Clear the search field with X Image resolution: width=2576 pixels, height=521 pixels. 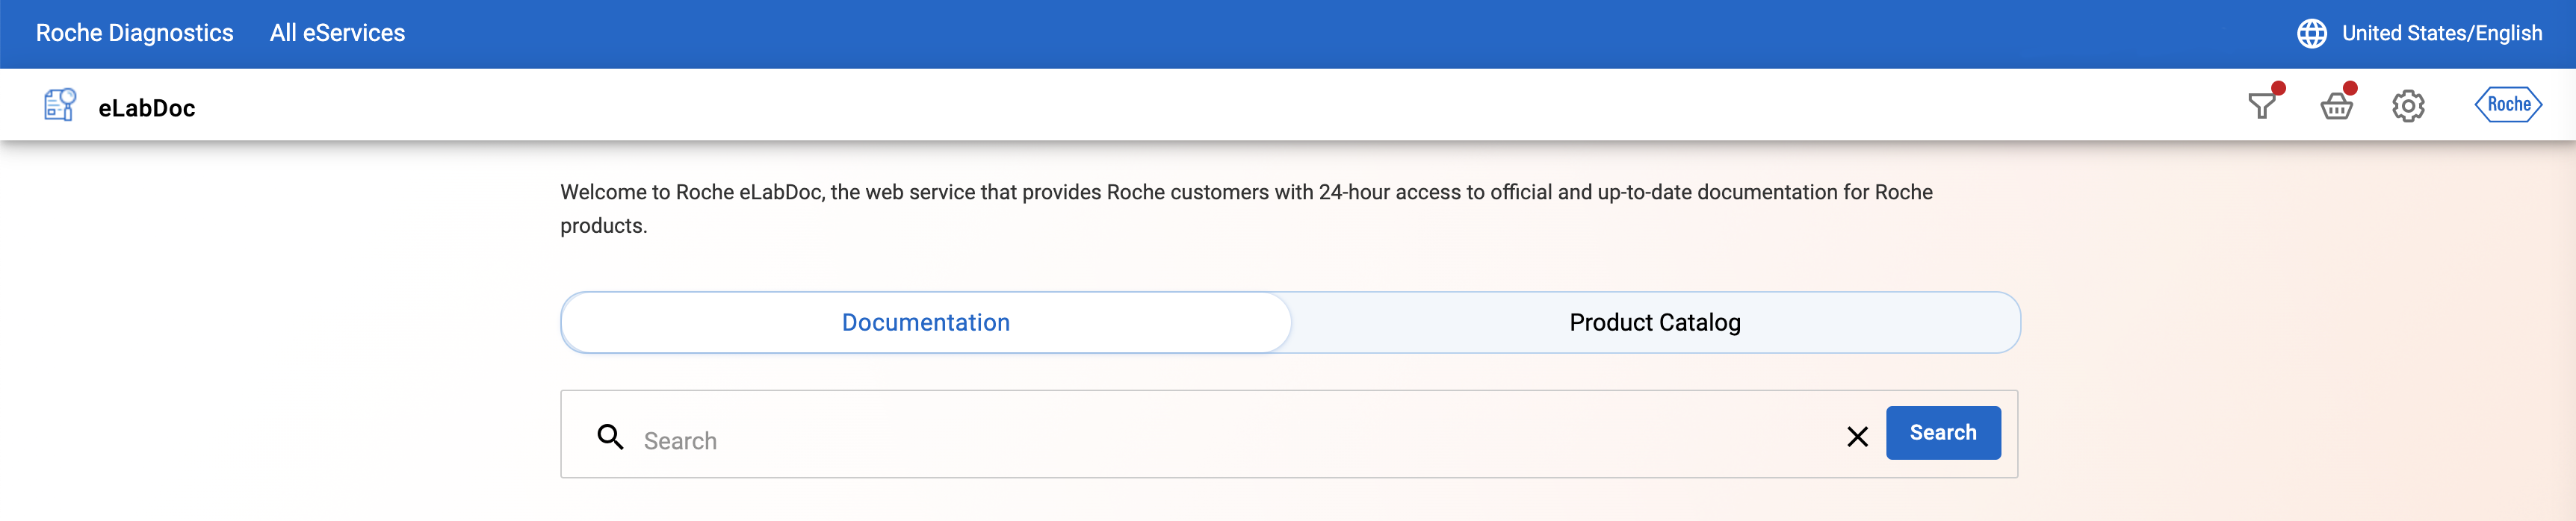click(1857, 437)
